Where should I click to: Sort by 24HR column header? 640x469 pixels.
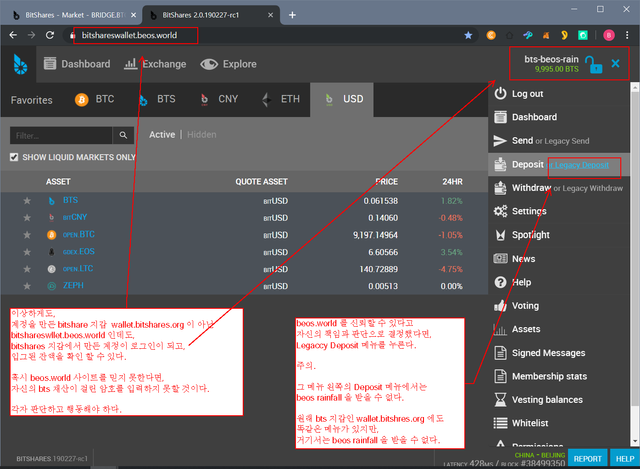pos(452,182)
